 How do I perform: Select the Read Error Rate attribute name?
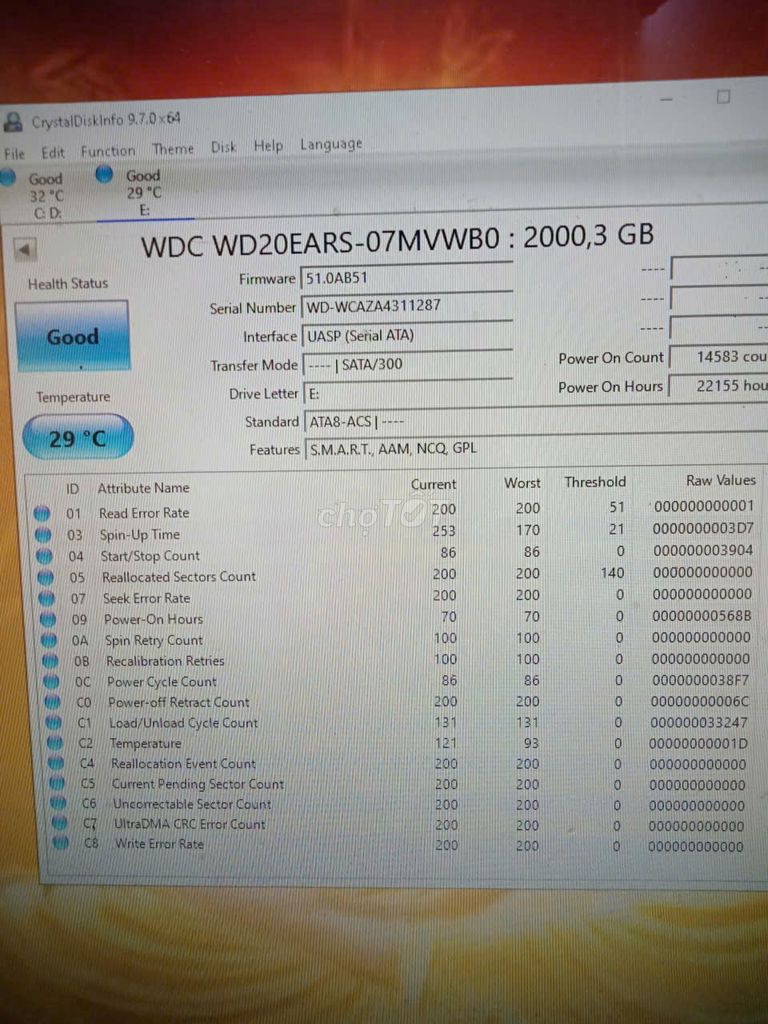(x=144, y=513)
